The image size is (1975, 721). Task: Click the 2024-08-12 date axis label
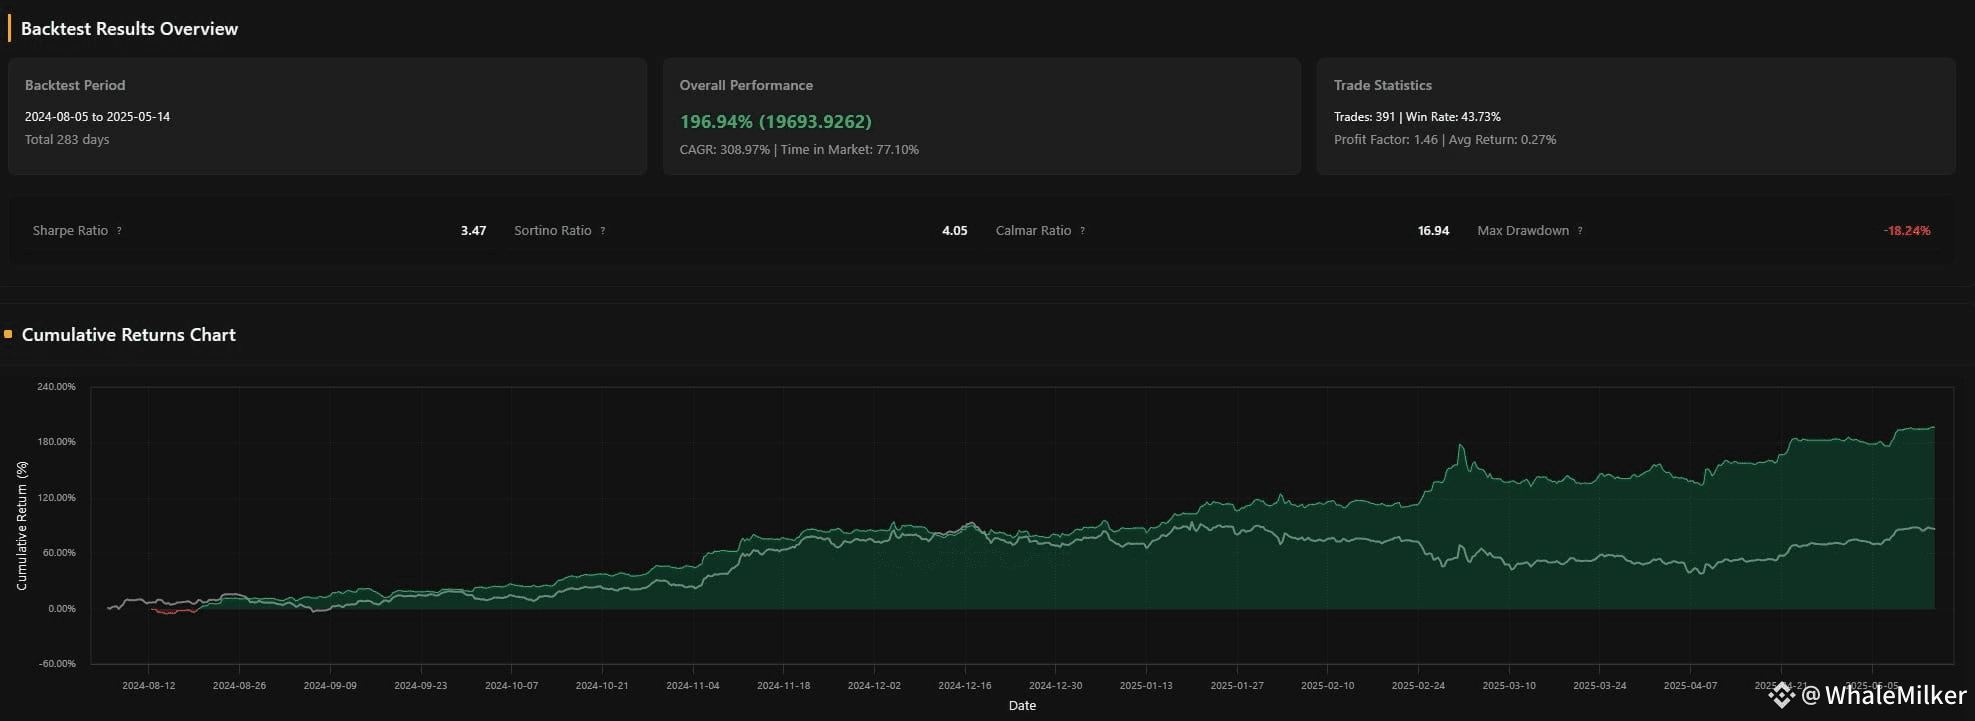click(x=149, y=686)
